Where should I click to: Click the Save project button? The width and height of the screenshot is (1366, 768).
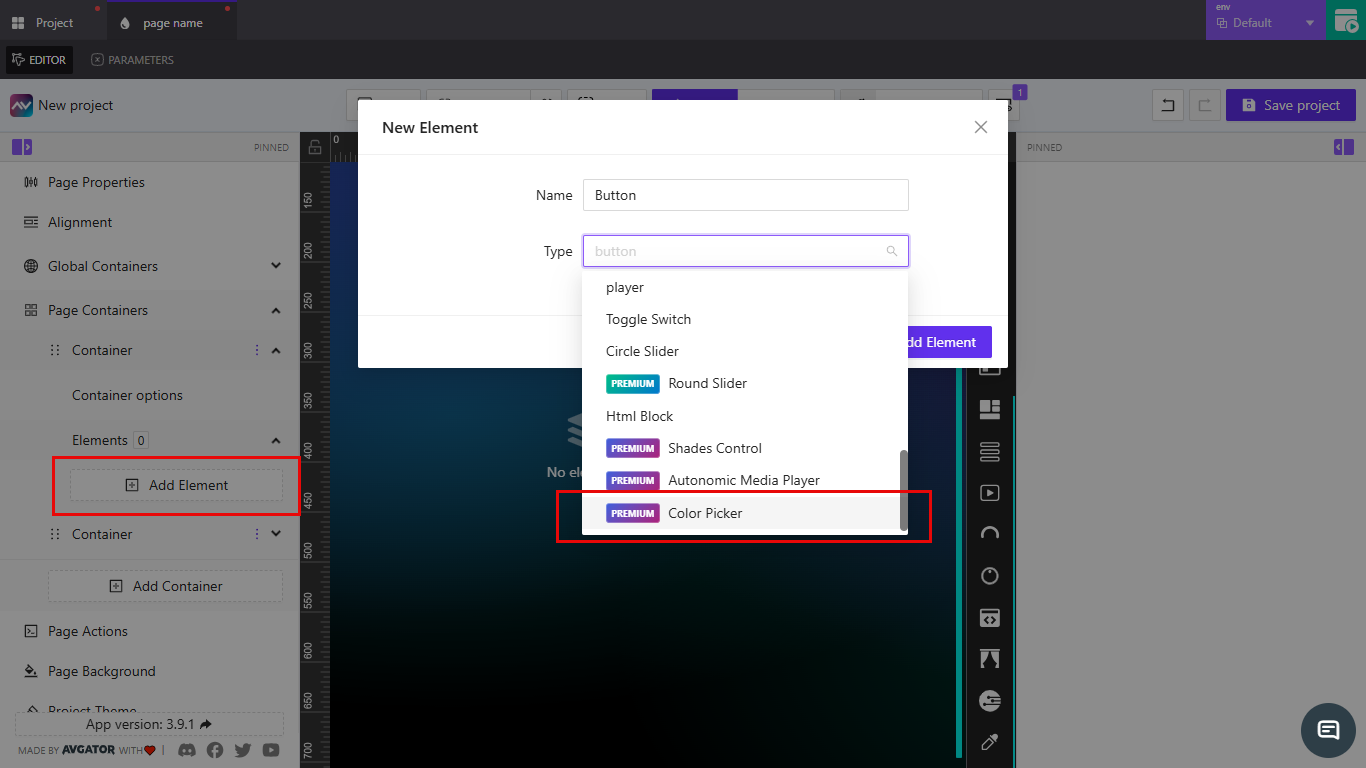[x=1290, y=104]
